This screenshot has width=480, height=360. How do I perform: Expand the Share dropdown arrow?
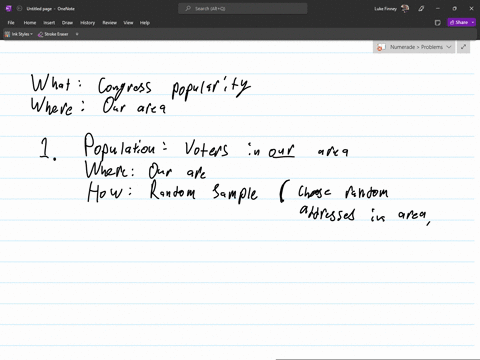473,22
